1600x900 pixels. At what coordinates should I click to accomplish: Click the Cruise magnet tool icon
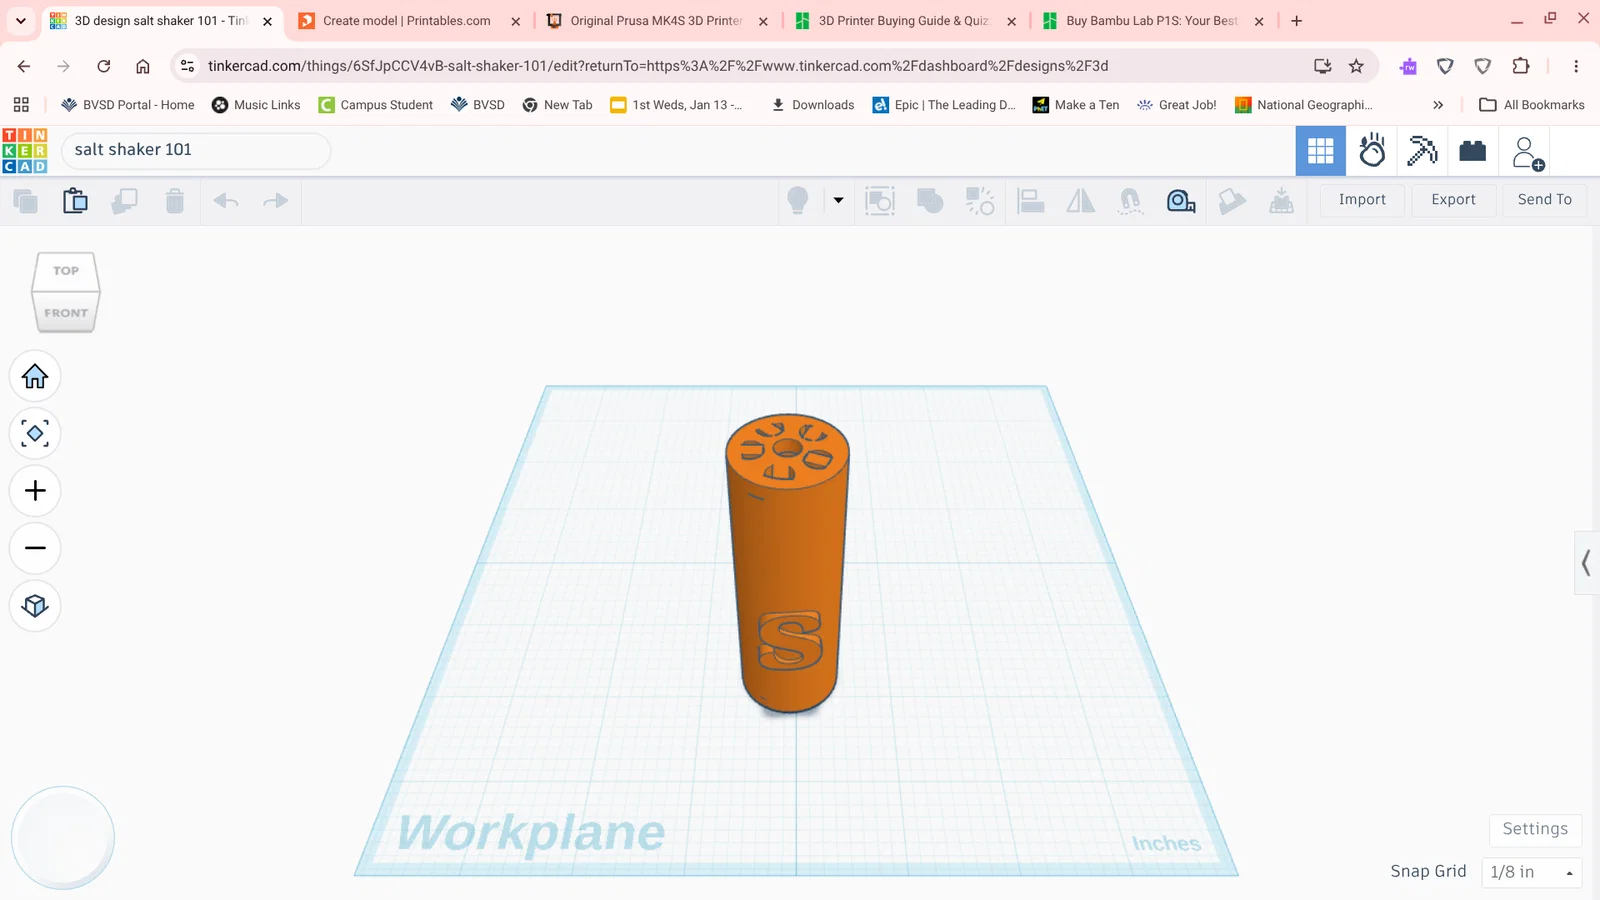point(1131,201)
